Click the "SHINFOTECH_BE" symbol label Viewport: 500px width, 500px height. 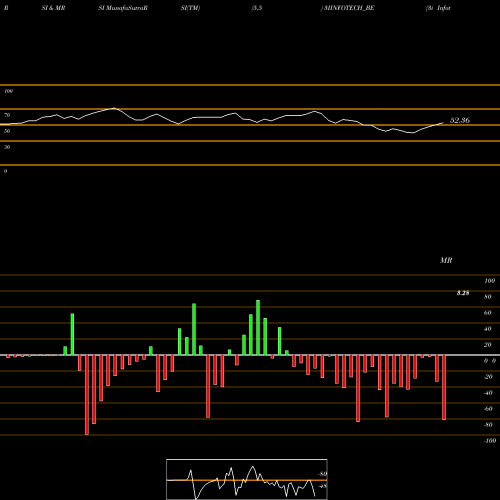[x=349, y=8]
